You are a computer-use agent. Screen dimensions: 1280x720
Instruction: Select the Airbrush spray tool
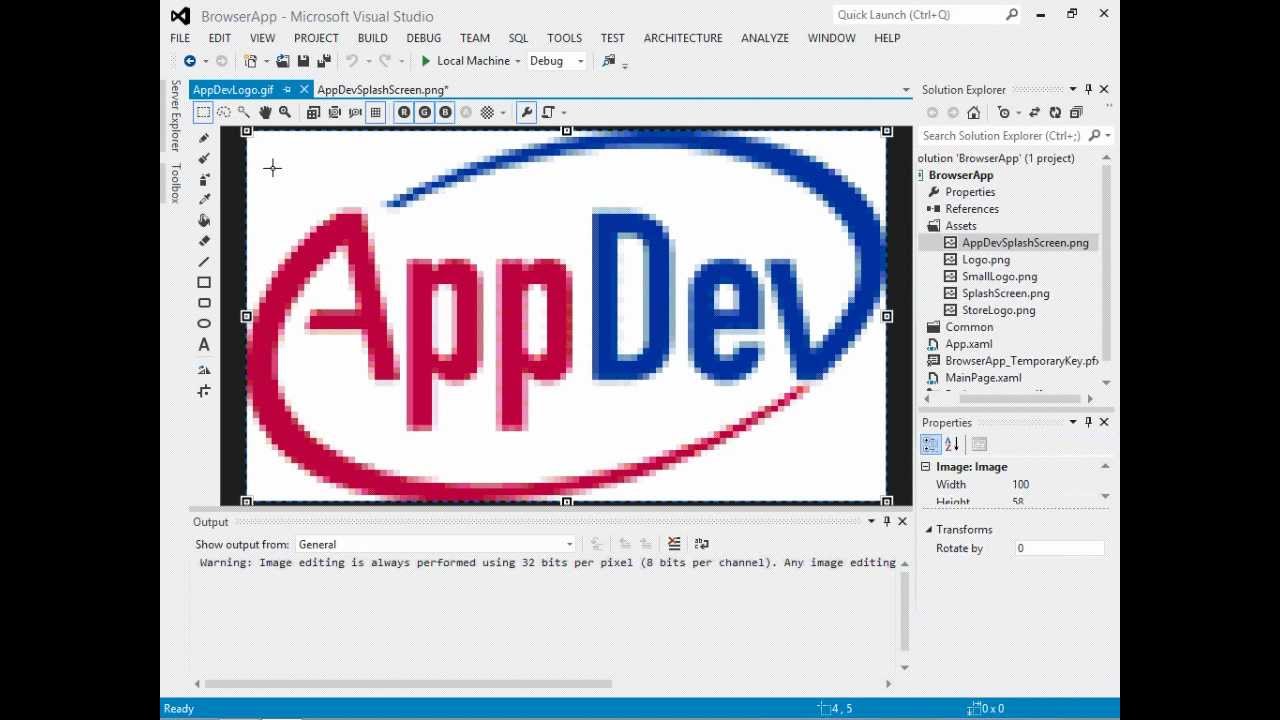[x=204, y=179]
